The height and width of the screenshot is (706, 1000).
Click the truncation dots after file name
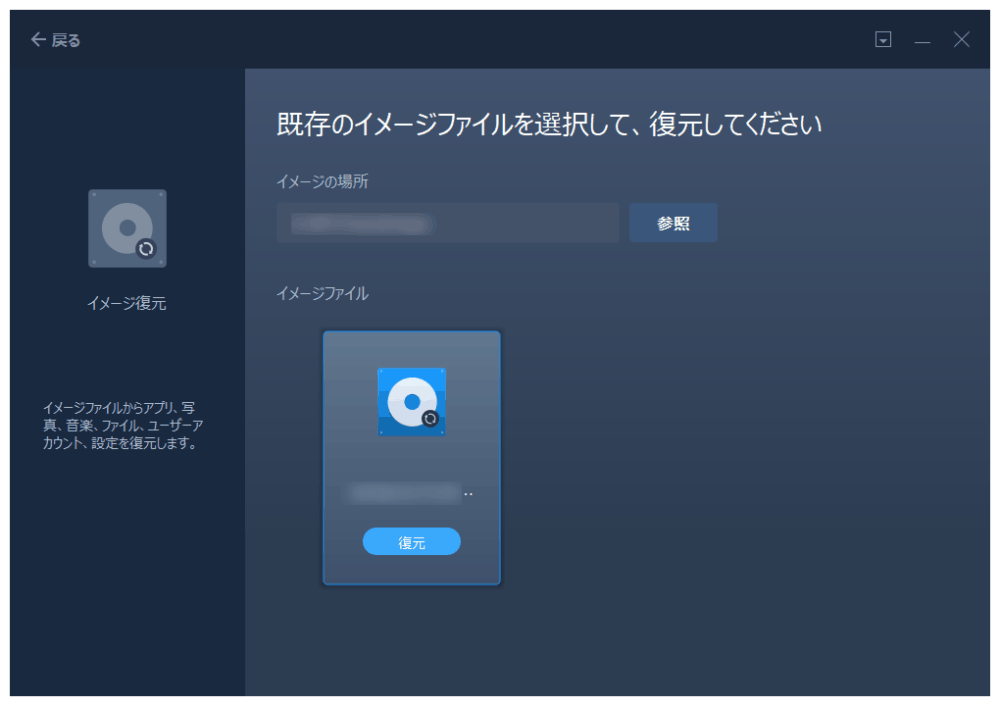point(468,493)
